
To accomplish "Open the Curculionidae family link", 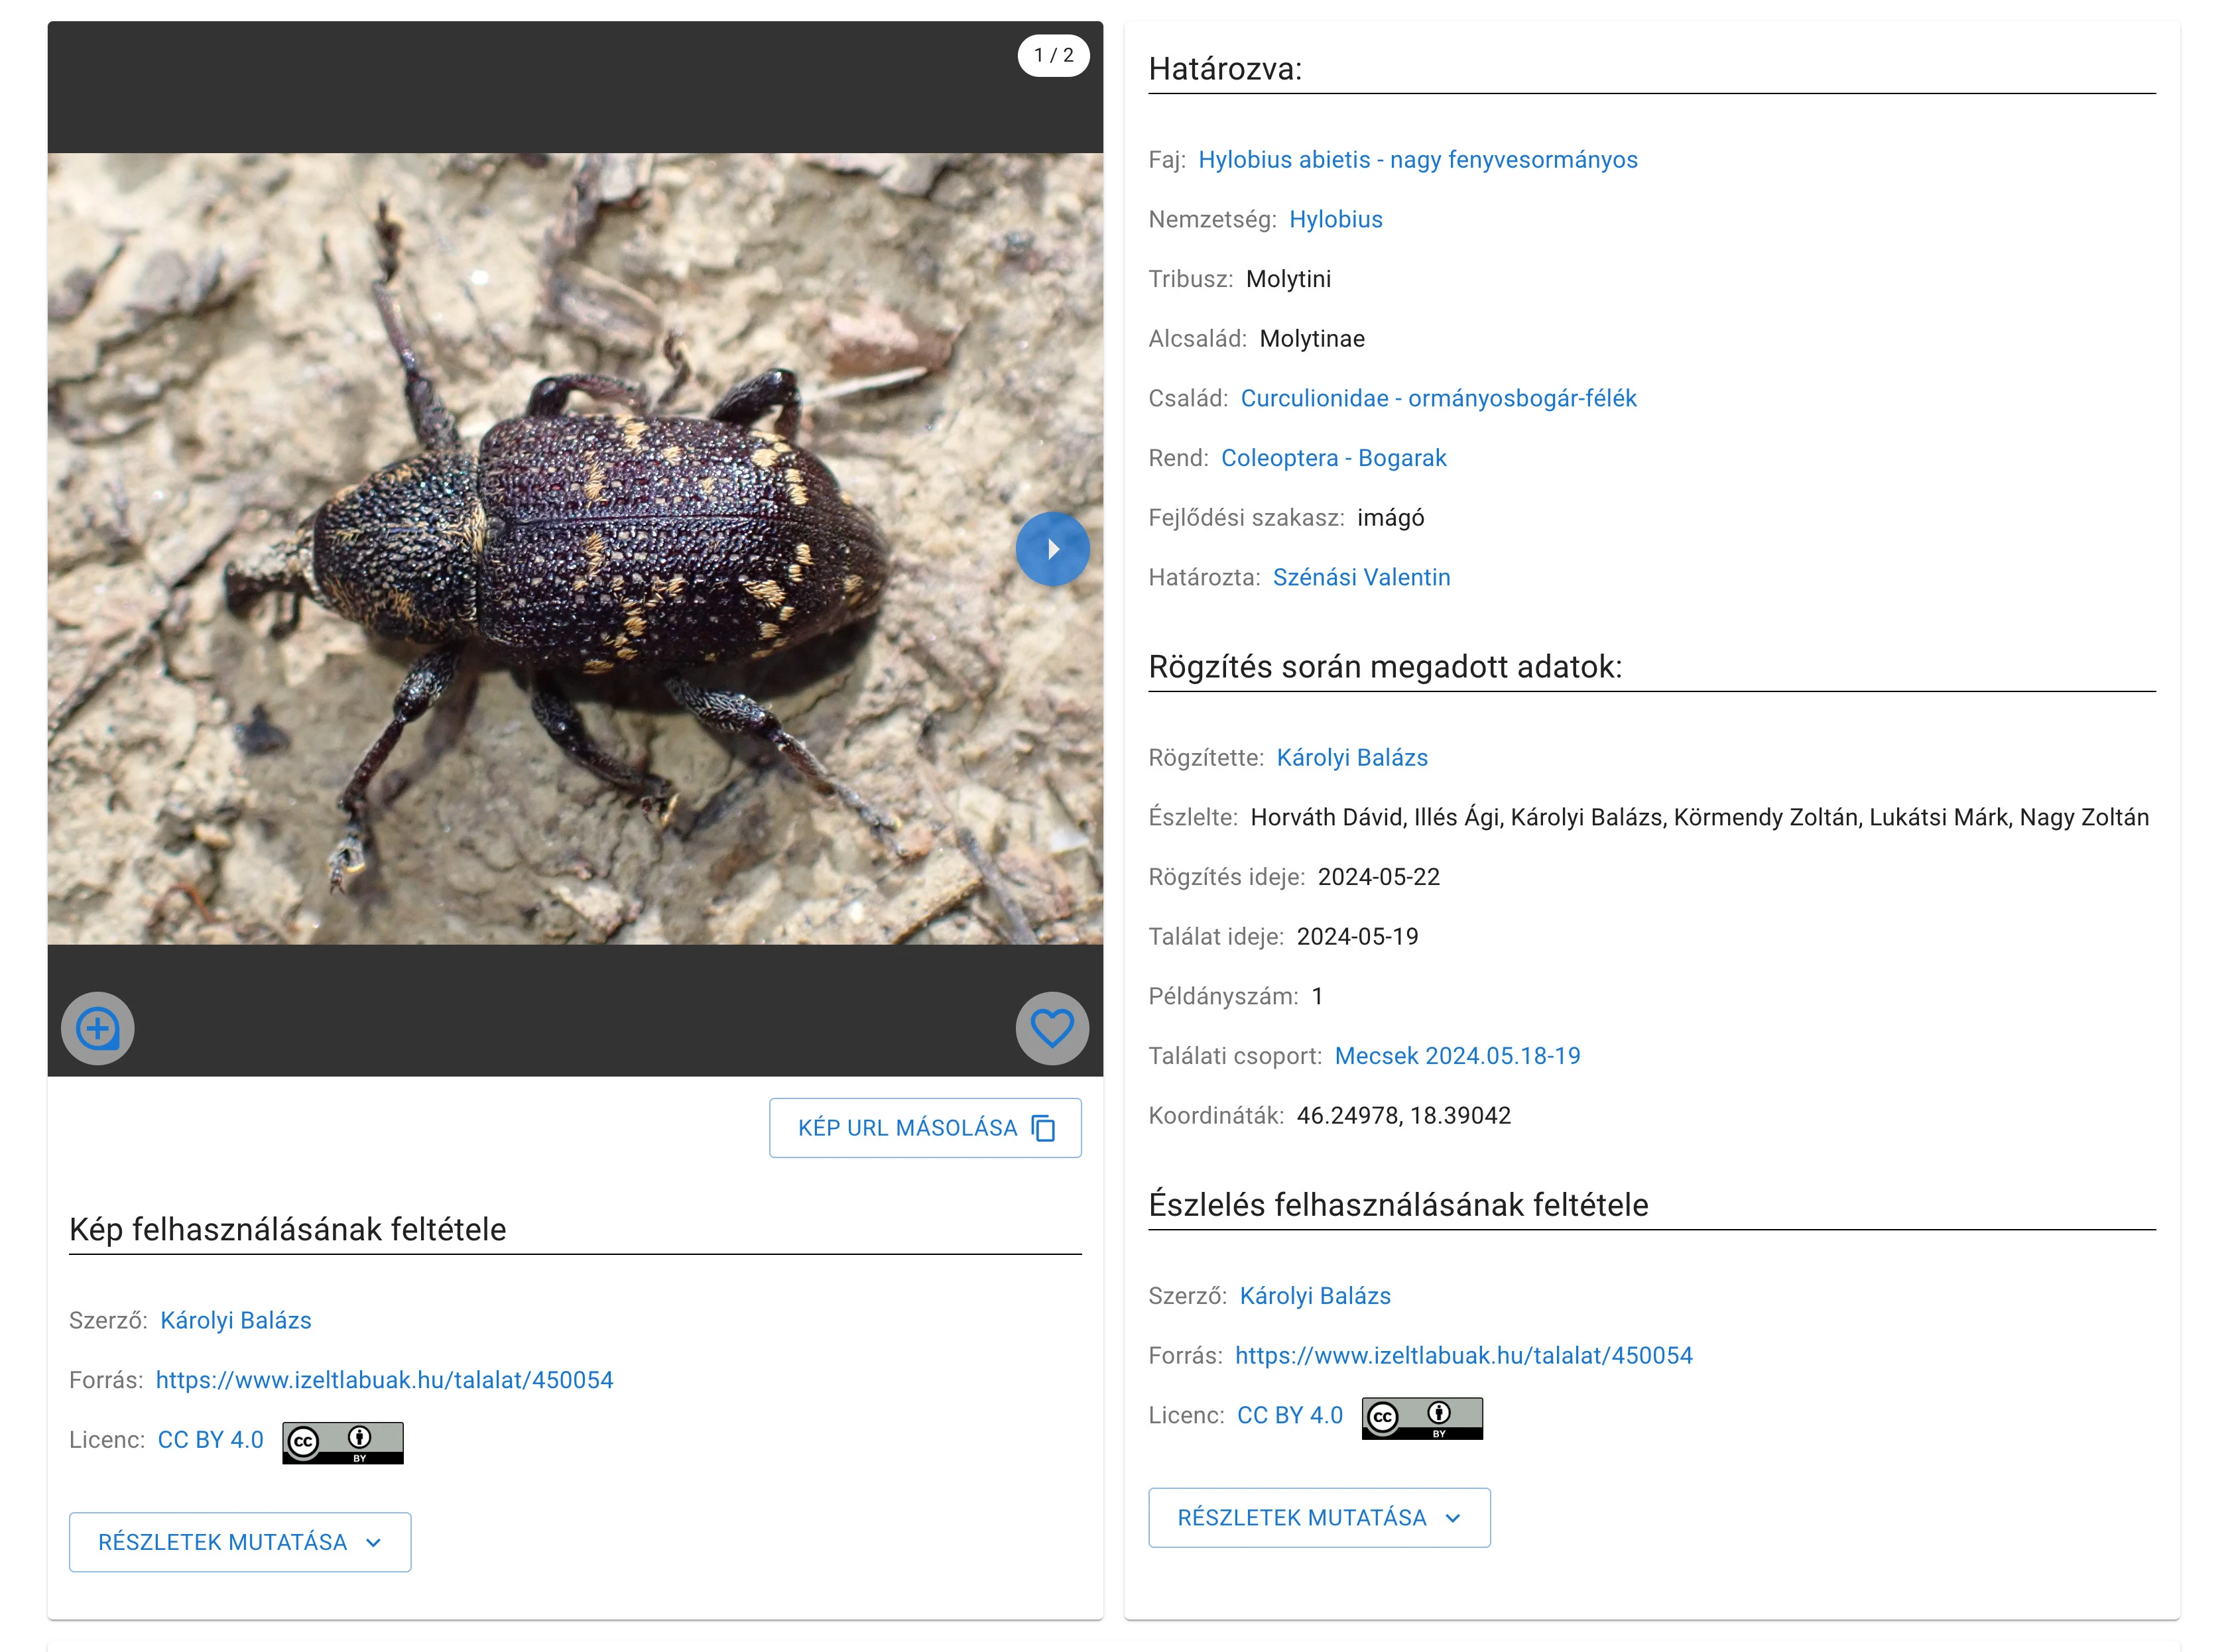I will 1437,399.
